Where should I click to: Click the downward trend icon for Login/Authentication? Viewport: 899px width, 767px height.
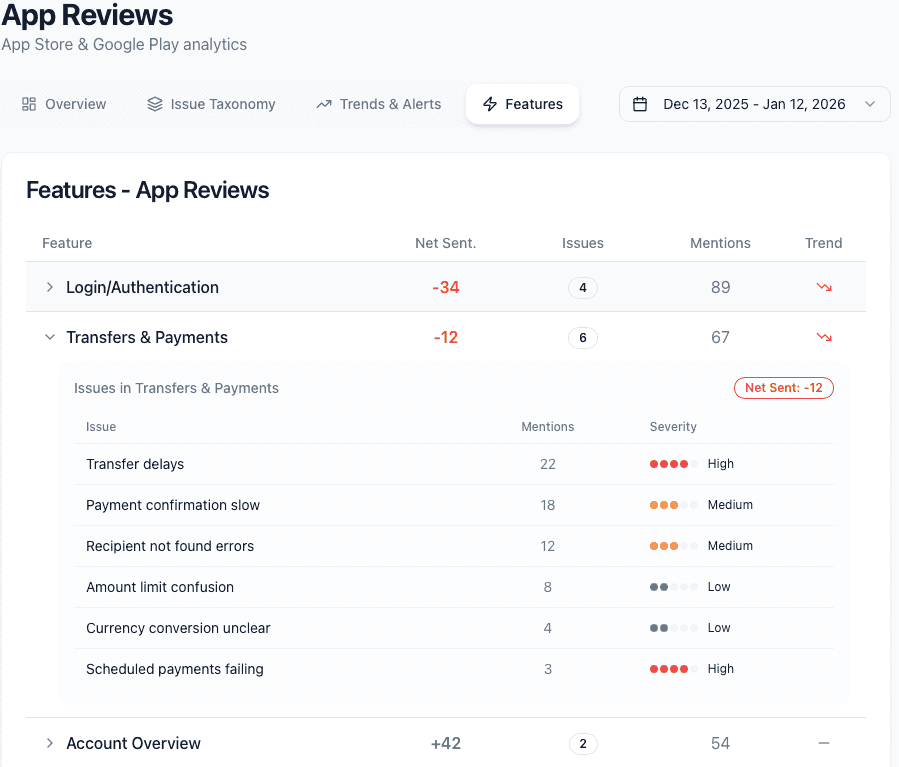coord(823,287)
